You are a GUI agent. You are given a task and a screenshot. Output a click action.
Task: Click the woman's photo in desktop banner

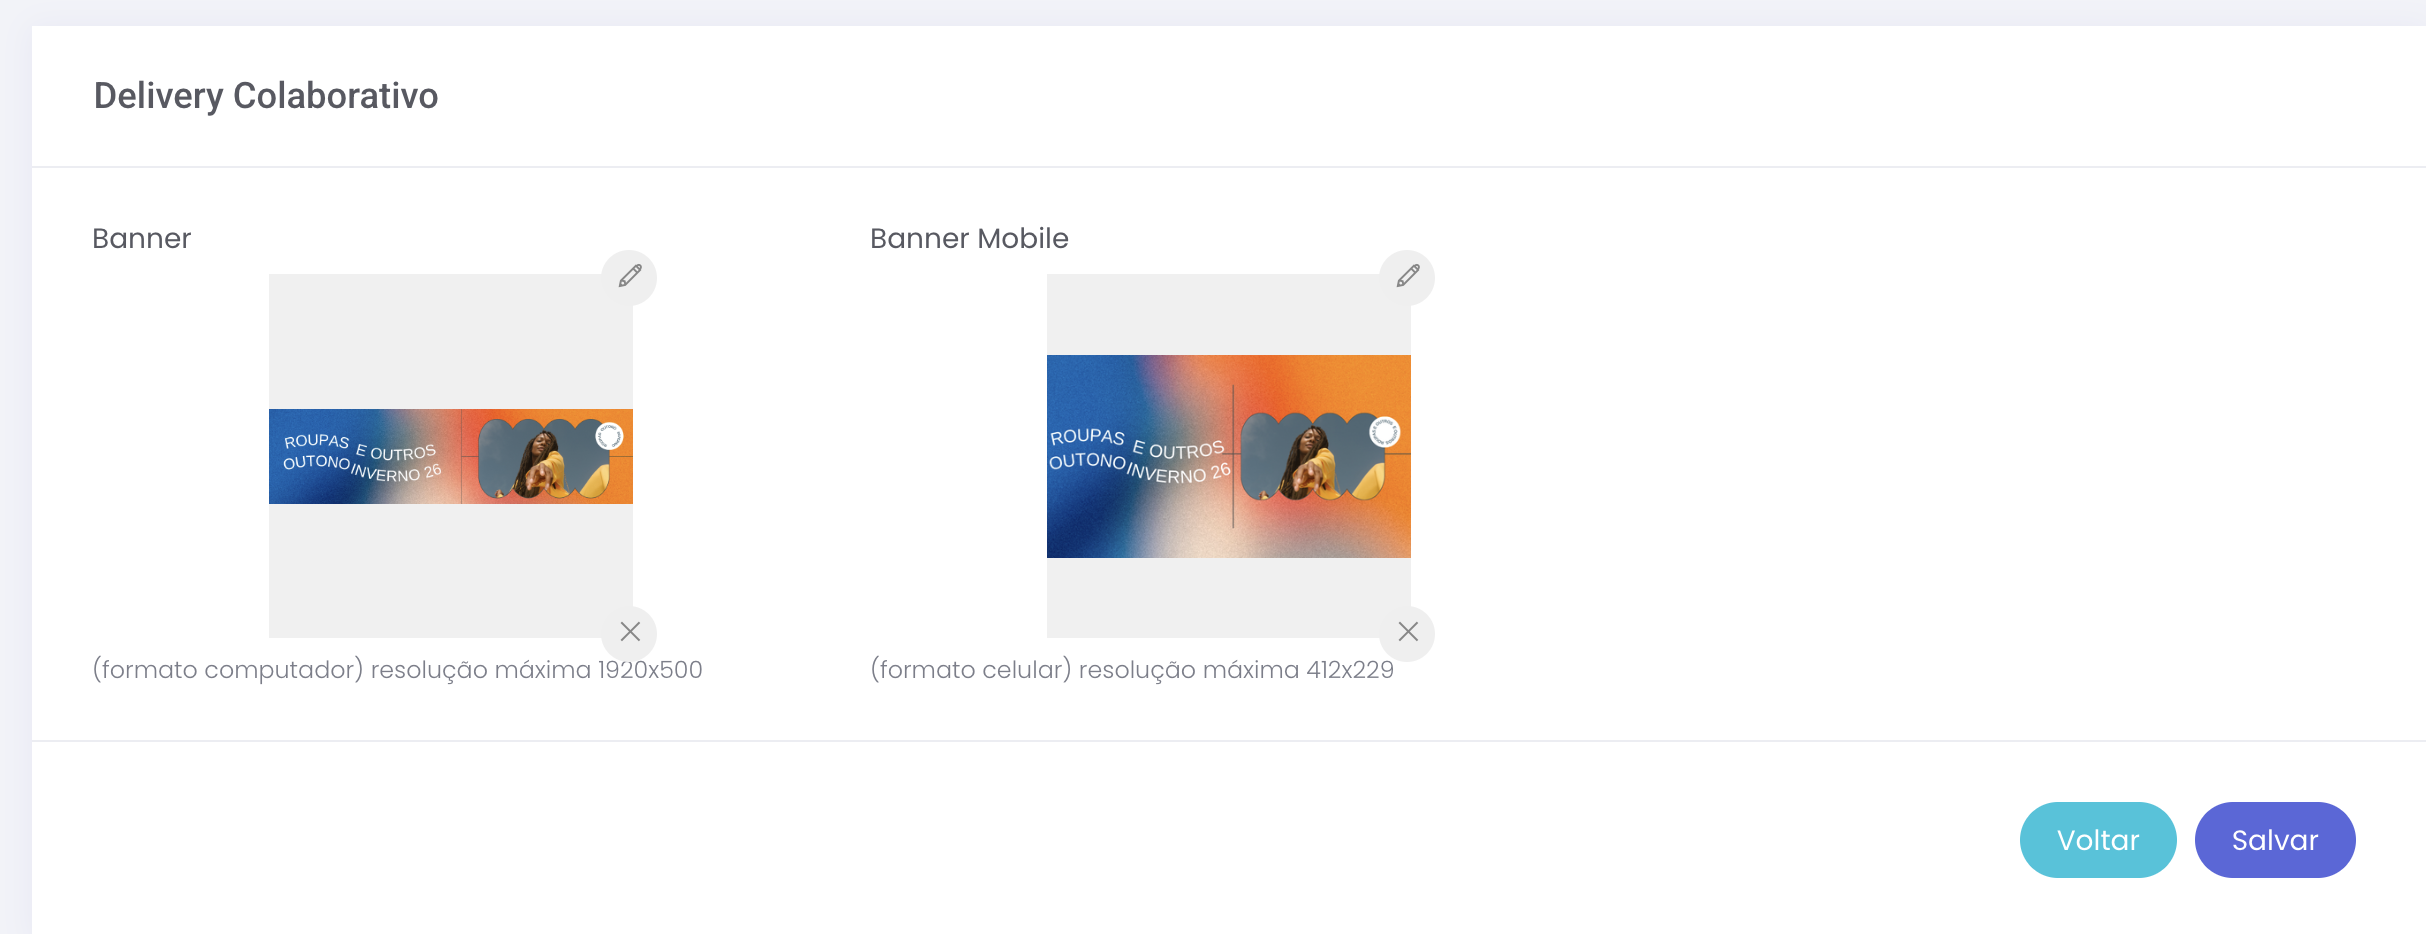pos(544,460)
